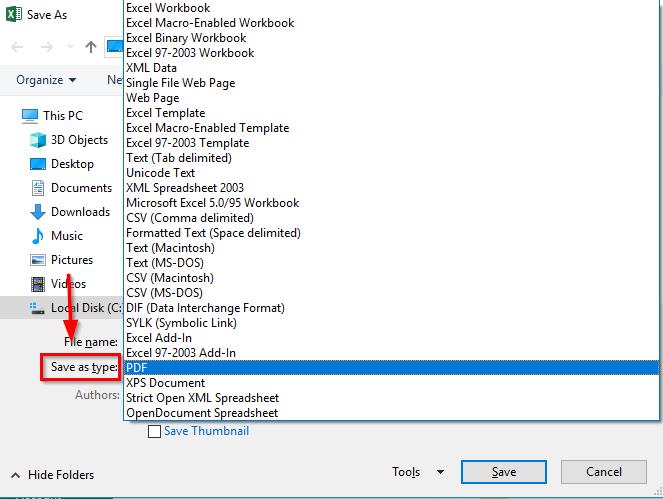Click the Videos film strip icon
Image resolution: width=663 pixels, height=499 pixels.
38,284
